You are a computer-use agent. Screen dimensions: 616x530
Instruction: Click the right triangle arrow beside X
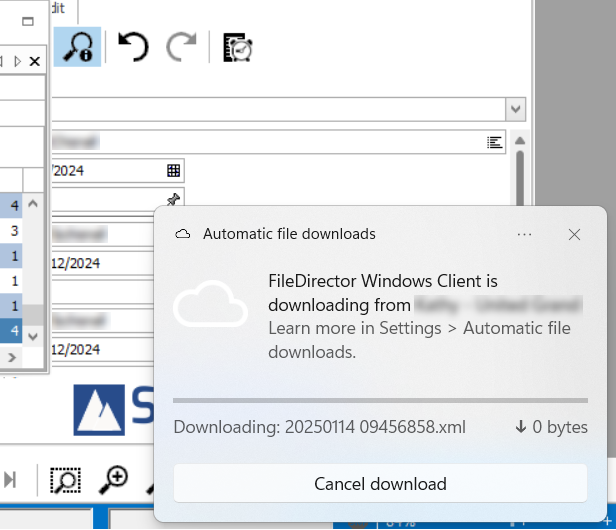pos(17,61)
